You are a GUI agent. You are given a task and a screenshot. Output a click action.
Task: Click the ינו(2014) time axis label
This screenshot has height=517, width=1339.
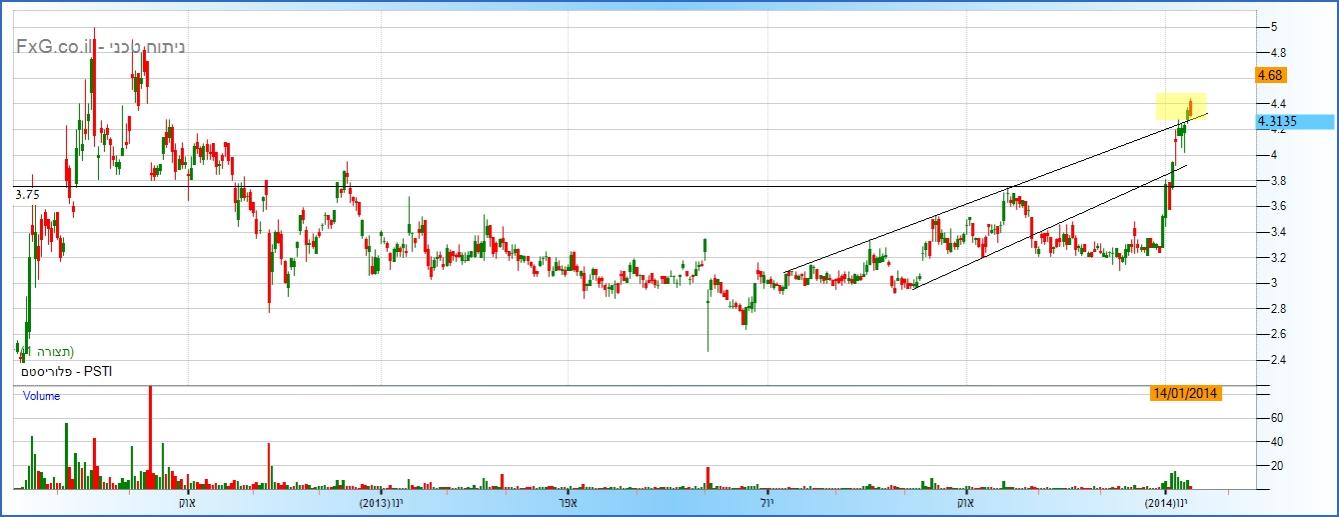tap(1166, 502)
